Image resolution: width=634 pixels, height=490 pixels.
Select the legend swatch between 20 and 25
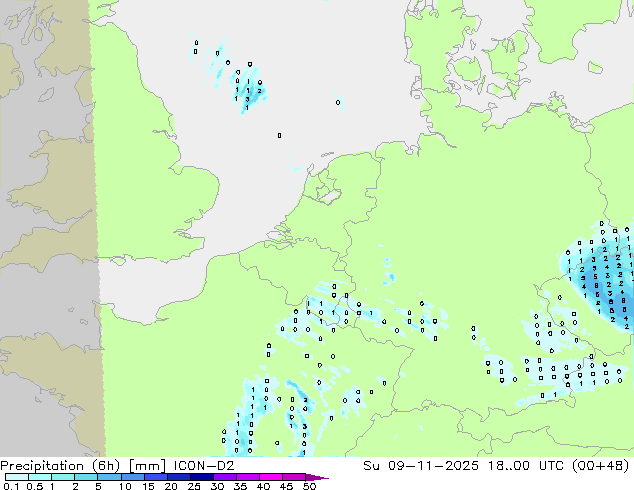pos(178,477)
